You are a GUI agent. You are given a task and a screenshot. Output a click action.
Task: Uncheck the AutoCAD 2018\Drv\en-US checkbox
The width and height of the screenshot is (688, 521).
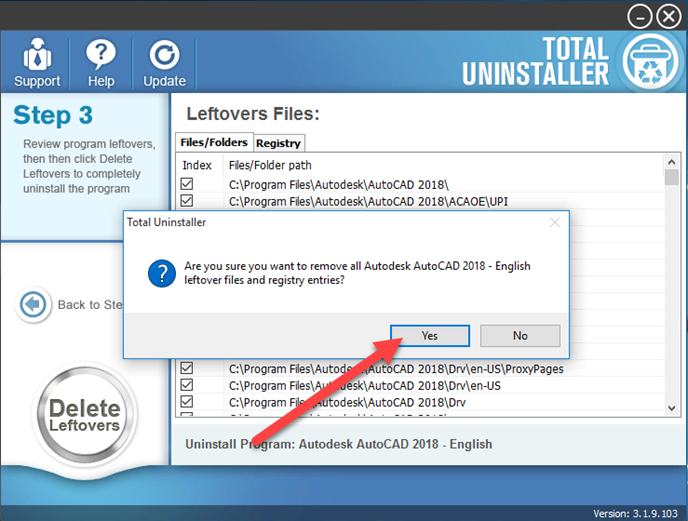187,384
